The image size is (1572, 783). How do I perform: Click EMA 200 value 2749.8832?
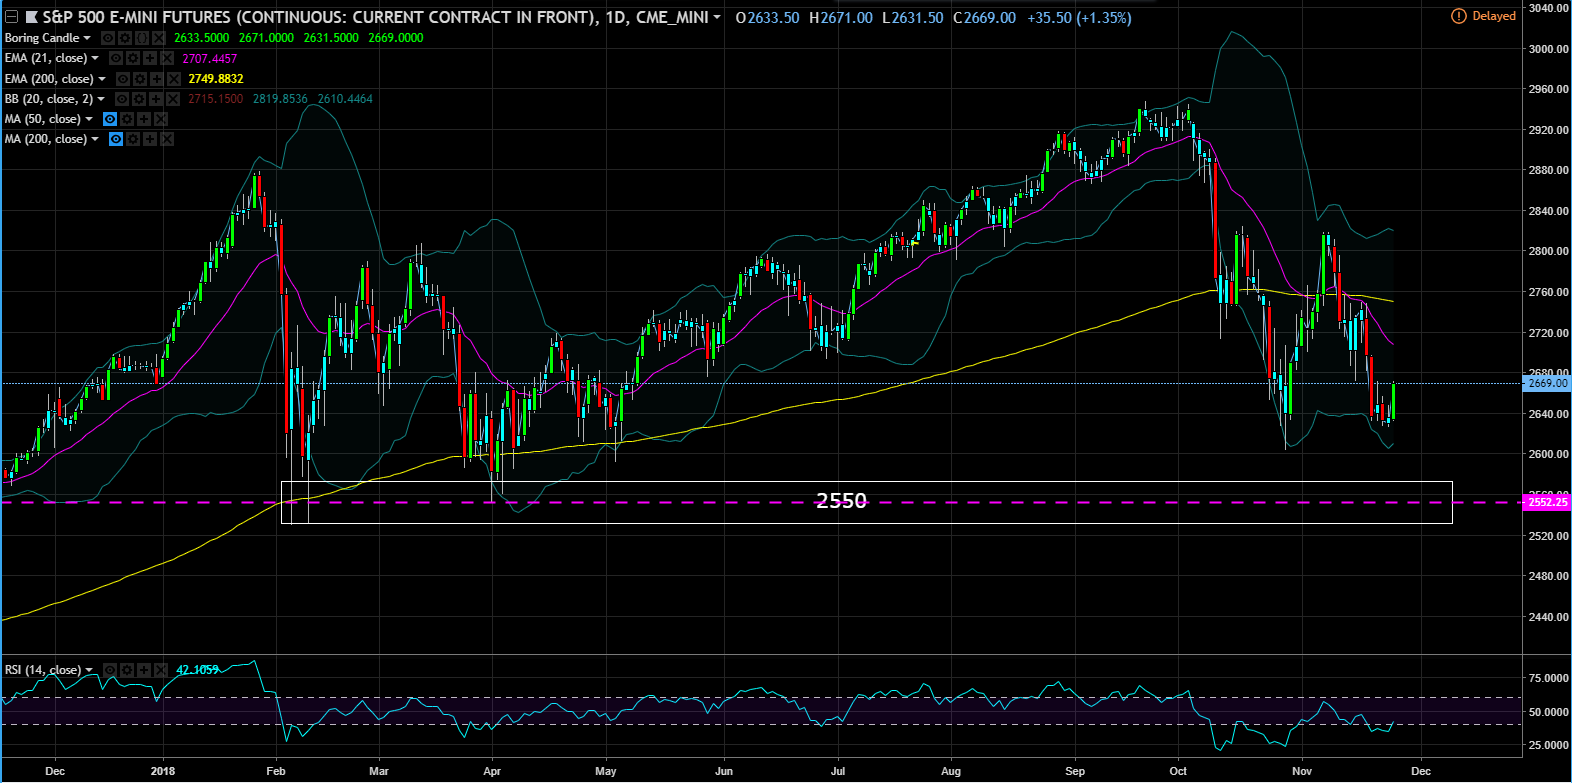coord(216,79)
